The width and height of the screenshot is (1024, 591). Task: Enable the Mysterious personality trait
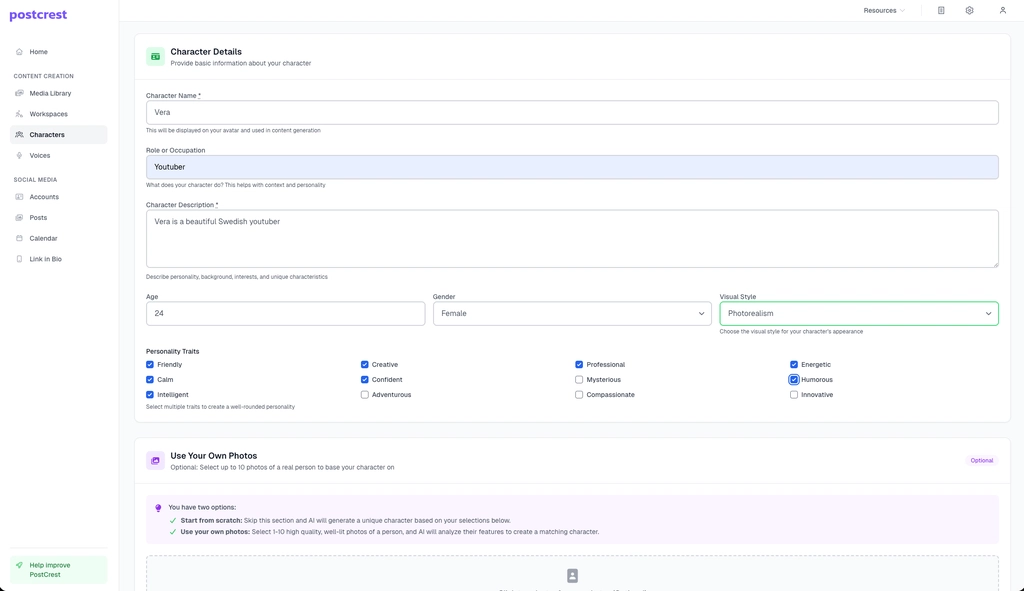tap(579, 380)
